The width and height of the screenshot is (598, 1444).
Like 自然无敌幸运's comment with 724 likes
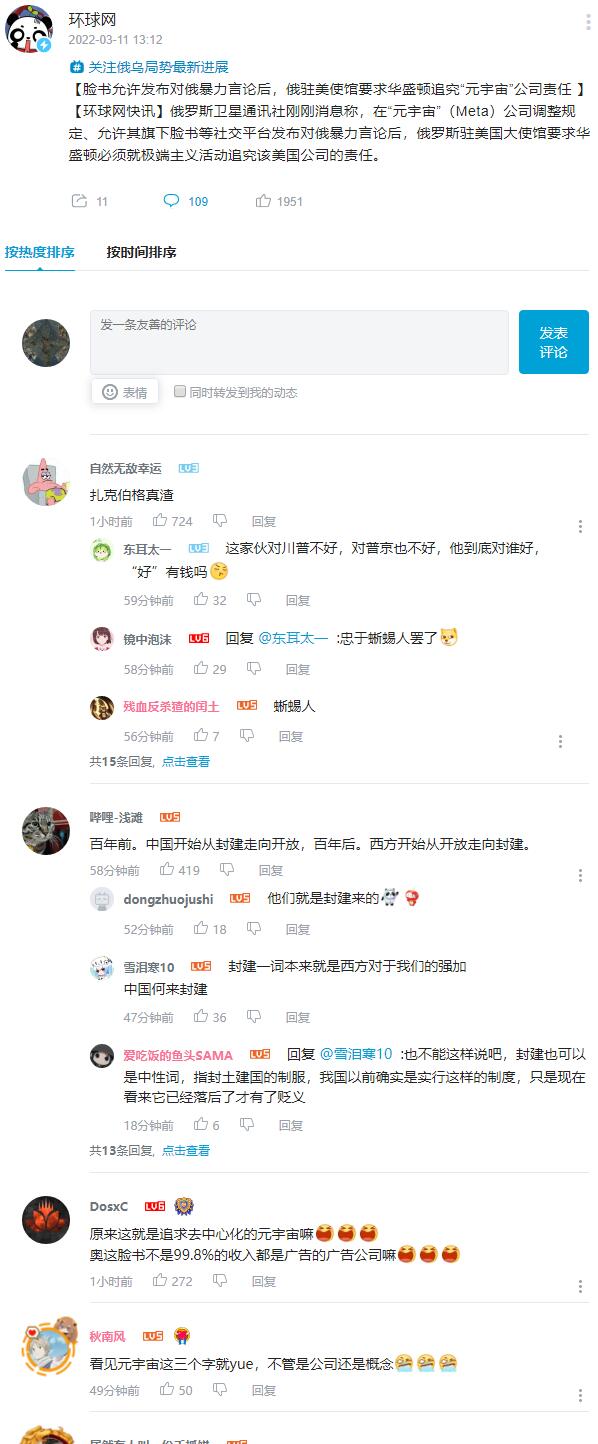160,521
